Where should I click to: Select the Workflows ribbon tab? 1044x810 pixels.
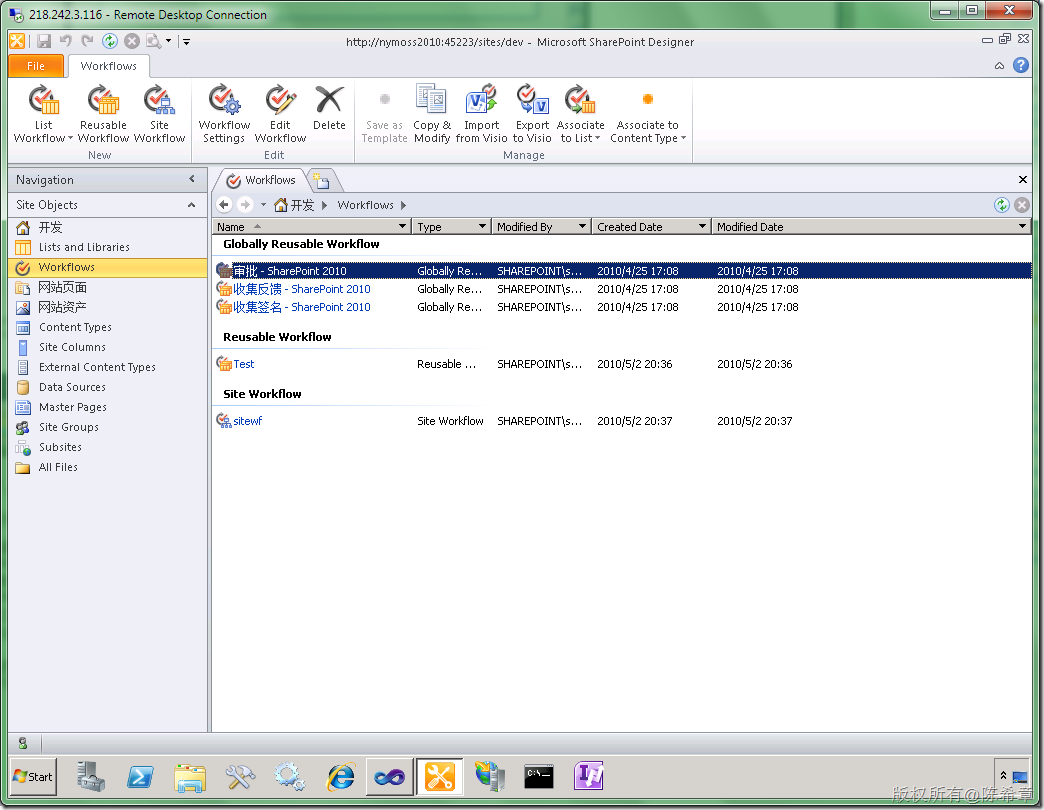click(x=109, y=66)
